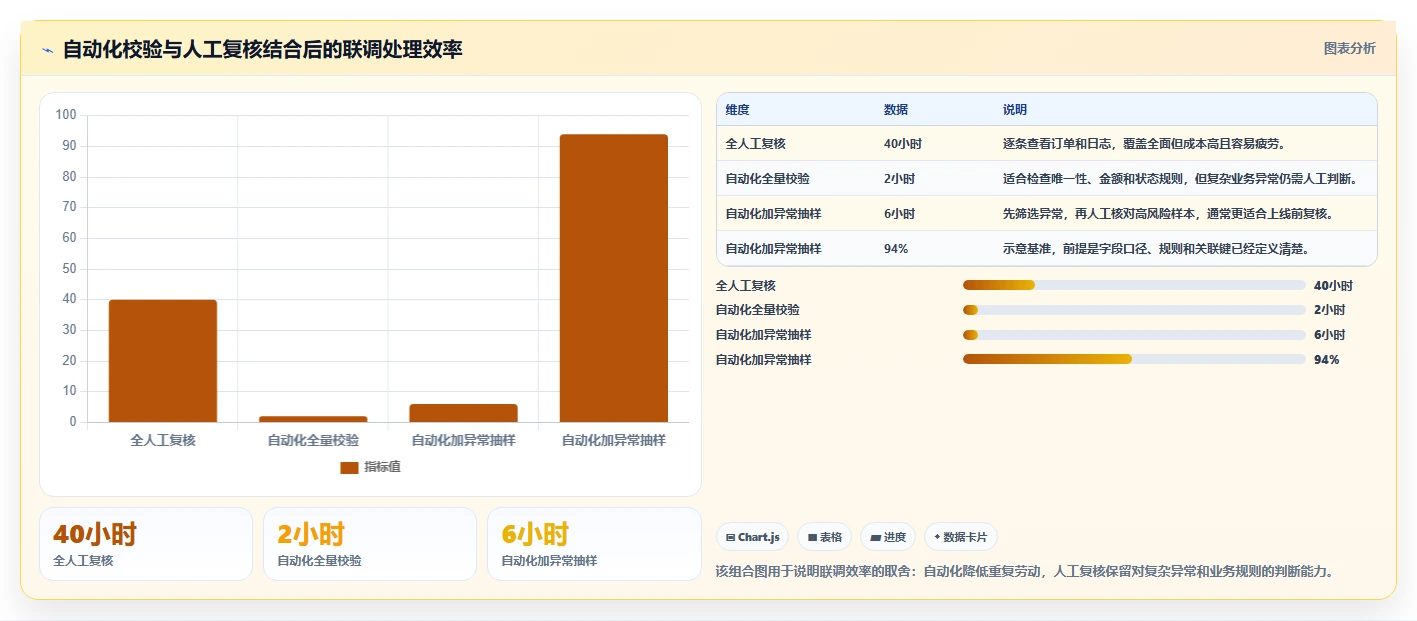Click the 自动化全量校验 progress bar
This screenshot has width=1417, height=621.
point(1134,310)
